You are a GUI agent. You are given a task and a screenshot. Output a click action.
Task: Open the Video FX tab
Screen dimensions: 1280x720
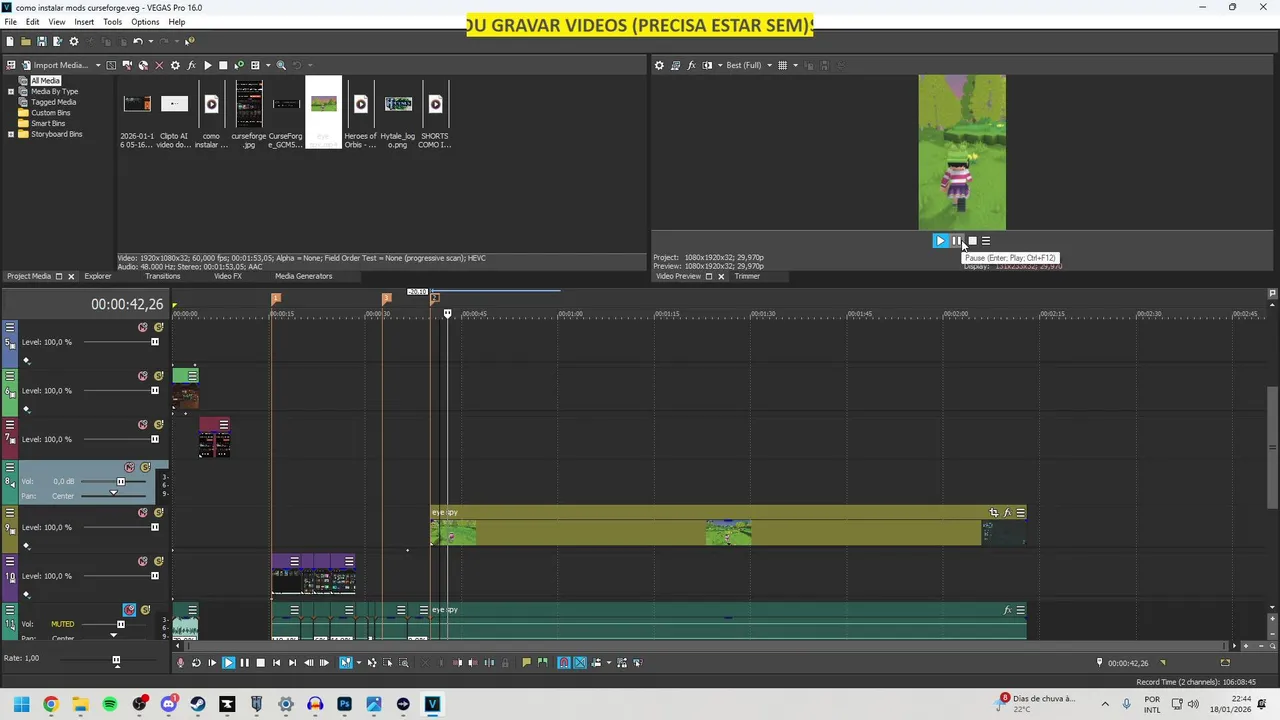(227, 276)
